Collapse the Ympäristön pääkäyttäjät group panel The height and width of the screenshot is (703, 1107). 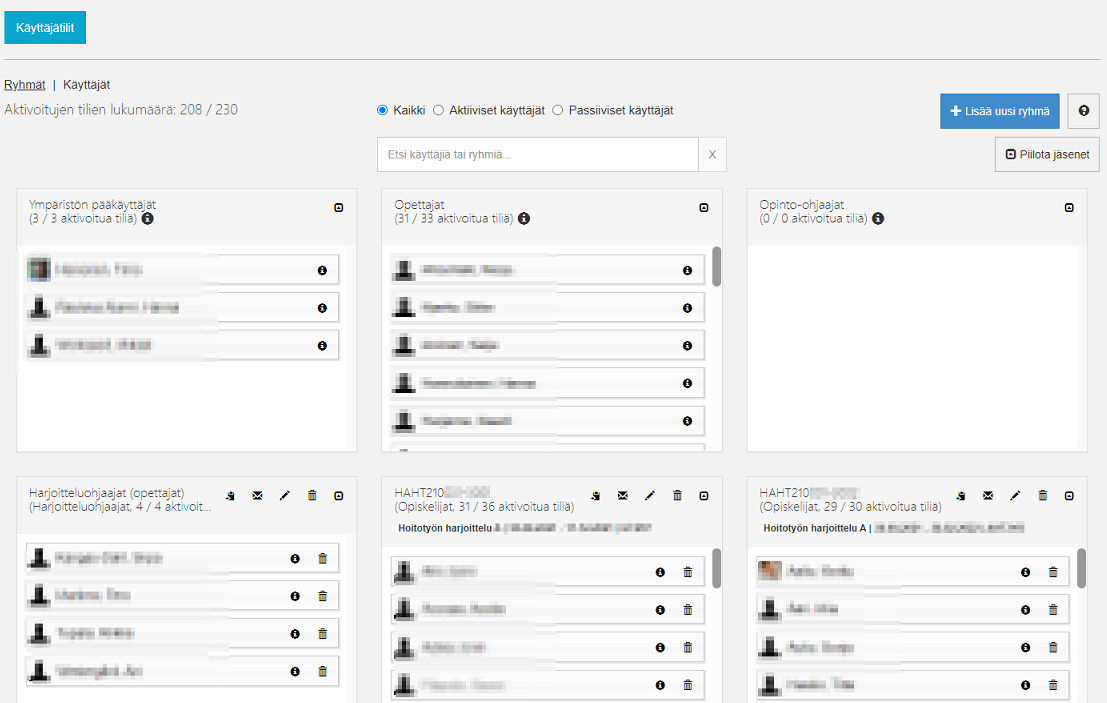[339, 208]
